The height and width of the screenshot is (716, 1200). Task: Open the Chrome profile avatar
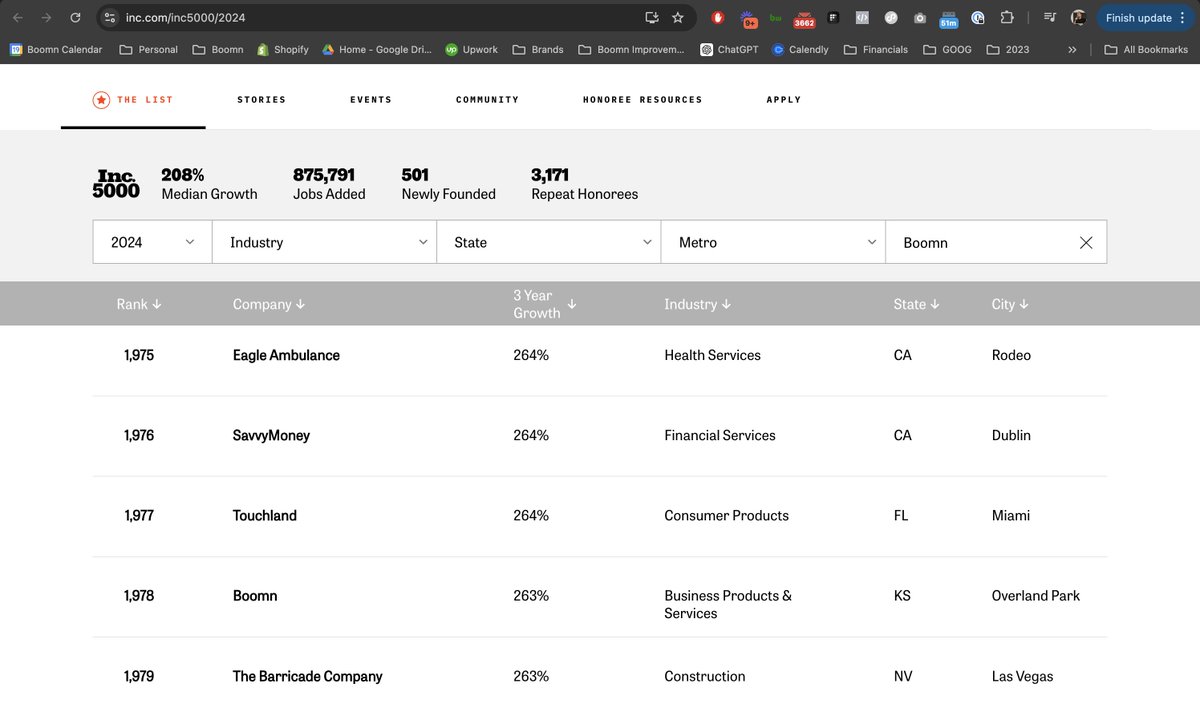pos(1079,18)
